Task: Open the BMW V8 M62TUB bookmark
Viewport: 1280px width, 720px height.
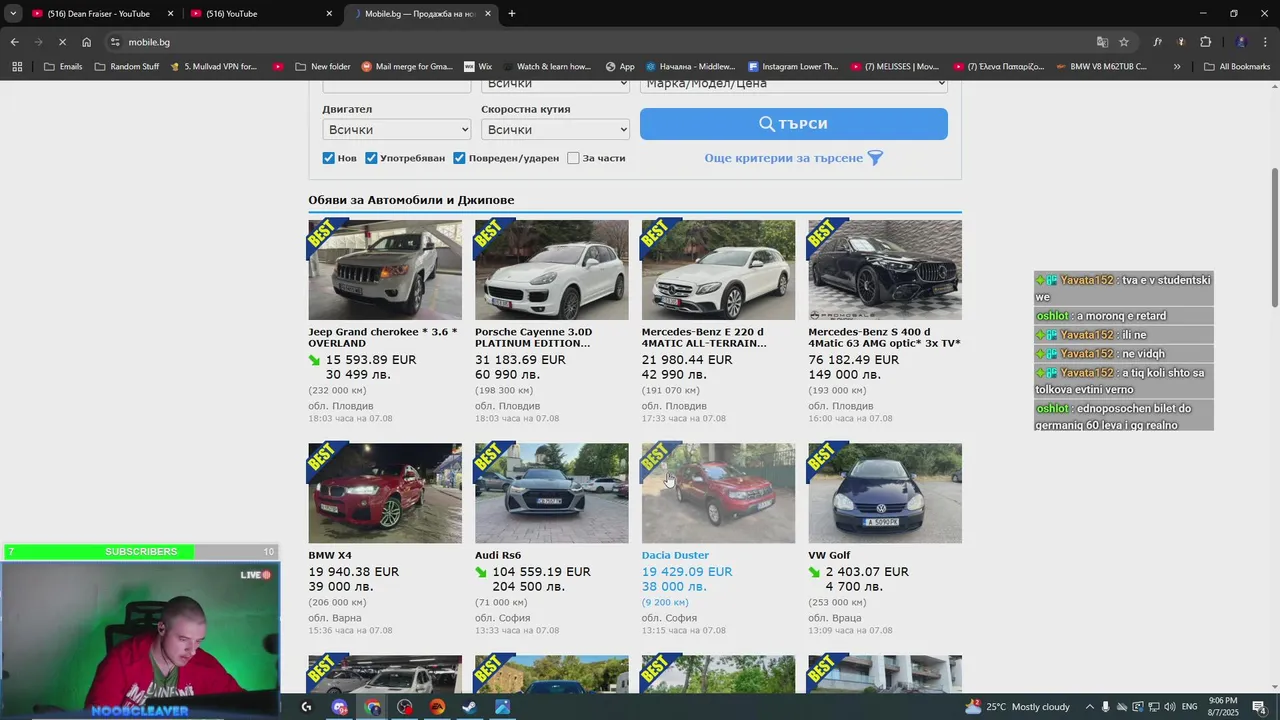Action: (x=1100, y=67)
